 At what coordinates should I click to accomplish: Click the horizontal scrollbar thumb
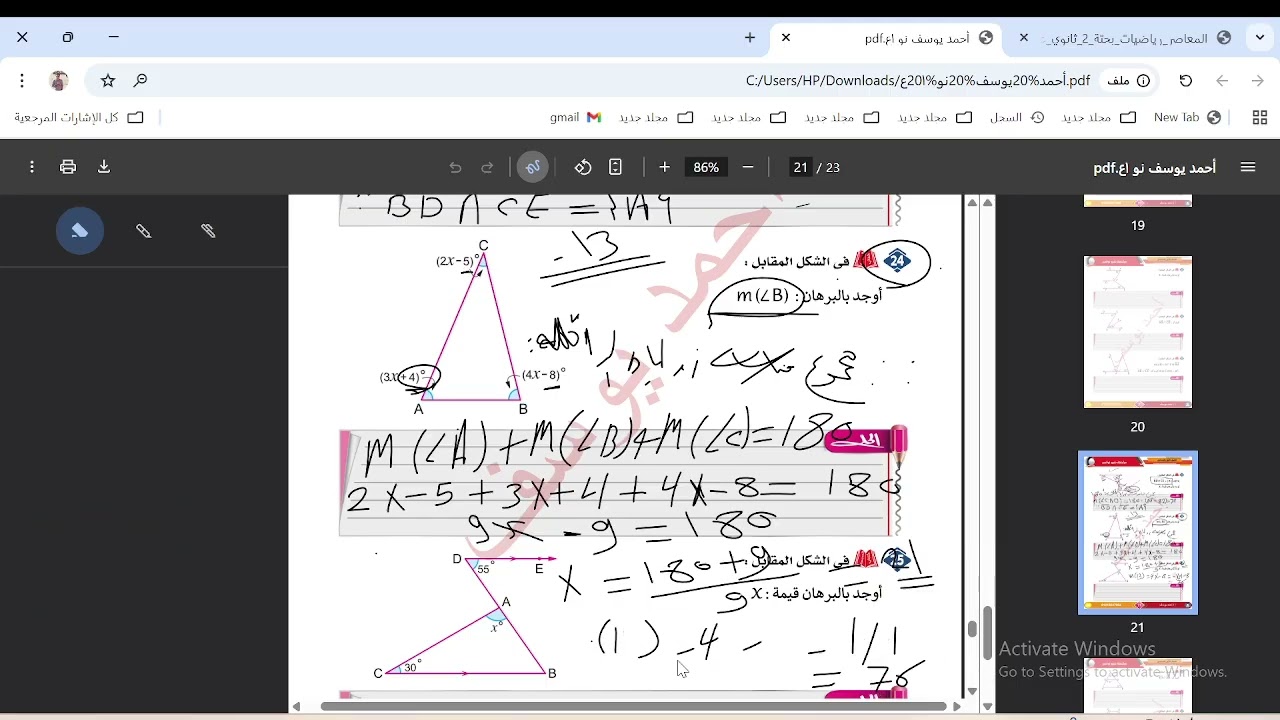pyautogui.click(x=634, y=706)
